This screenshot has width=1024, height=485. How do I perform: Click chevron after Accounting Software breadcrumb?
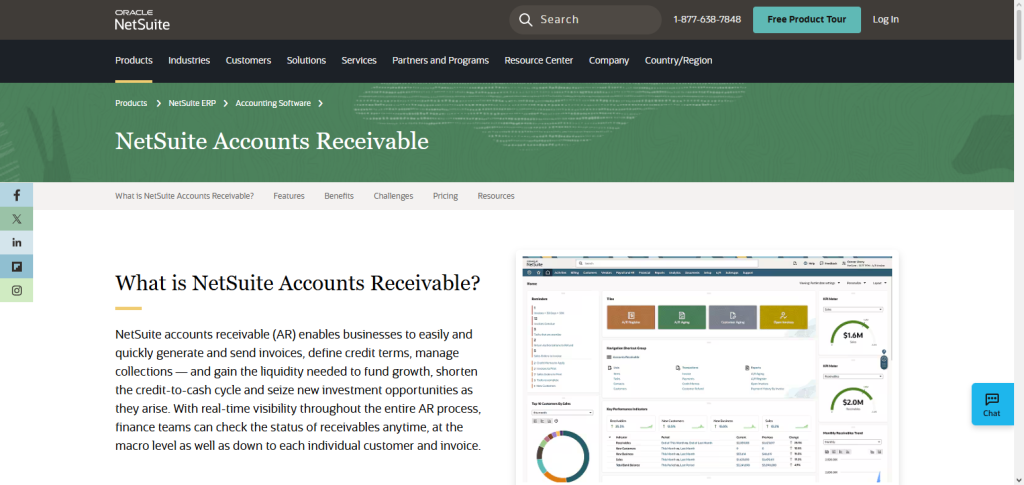click(x=321, y=103)
